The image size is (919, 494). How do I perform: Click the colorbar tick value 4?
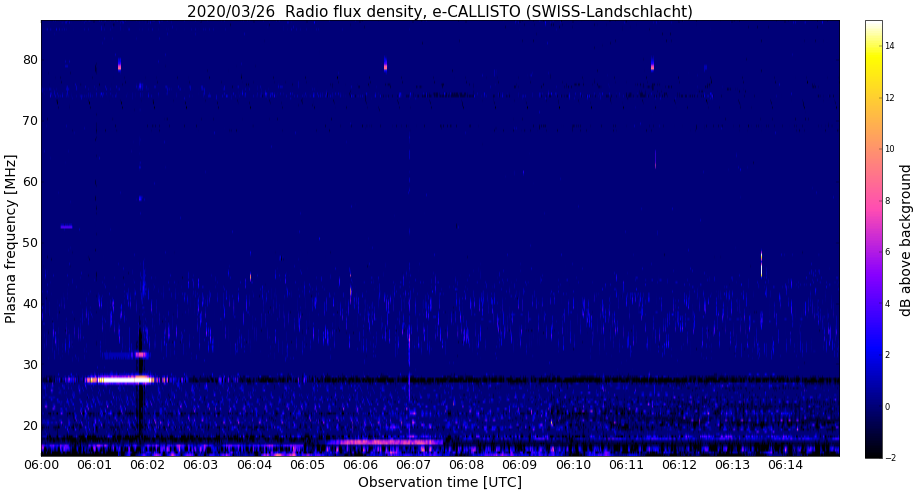(x=888, y=304)
